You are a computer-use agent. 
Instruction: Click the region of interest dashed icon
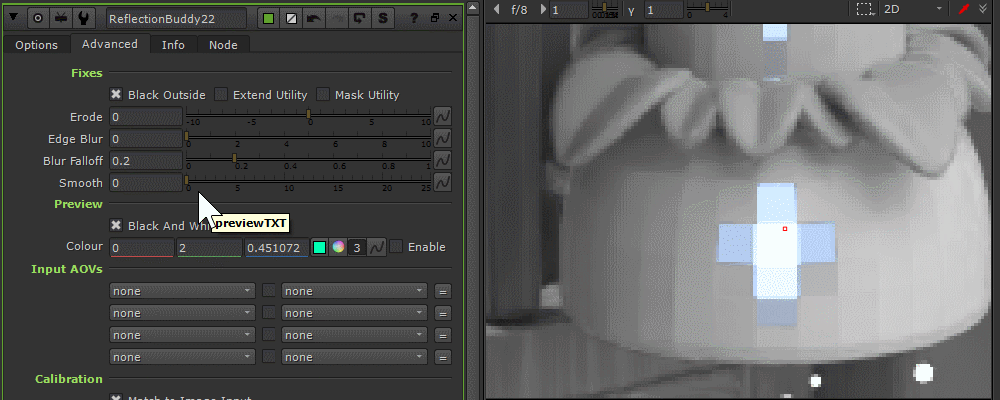click(864, 10)
